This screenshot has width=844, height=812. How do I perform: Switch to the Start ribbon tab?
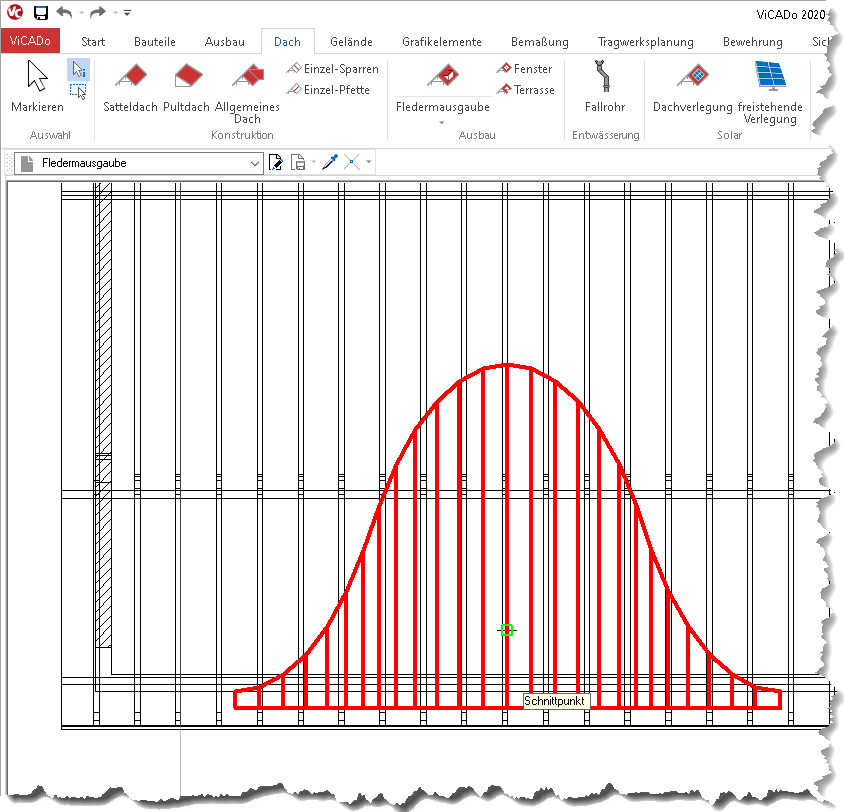click(93, 42)
